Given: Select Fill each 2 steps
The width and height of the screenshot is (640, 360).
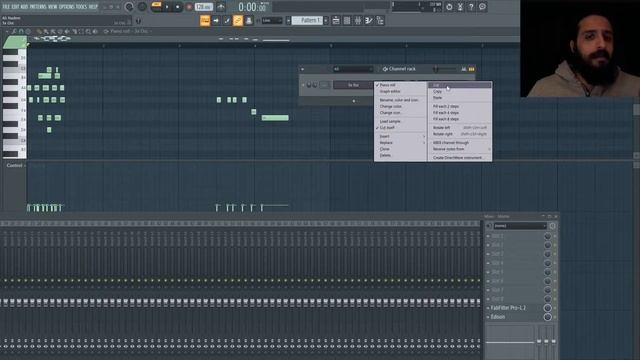Looking at the screenshot, I should pyautogui.click(x=460, y=106).
